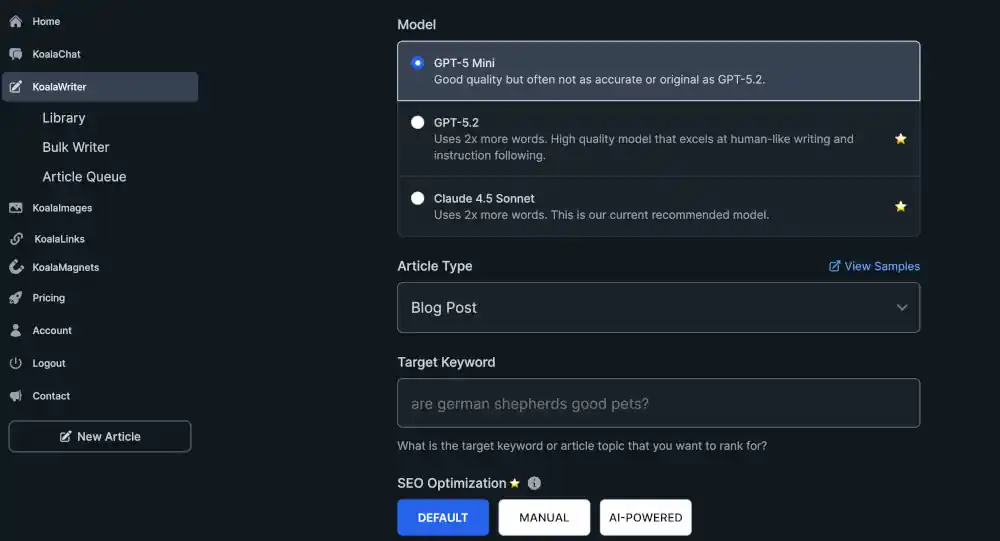Click the Claude 4.5 Sonnet description text
Screen dimensions: 1000x541
pyautogui.click(x=601, y=215)
